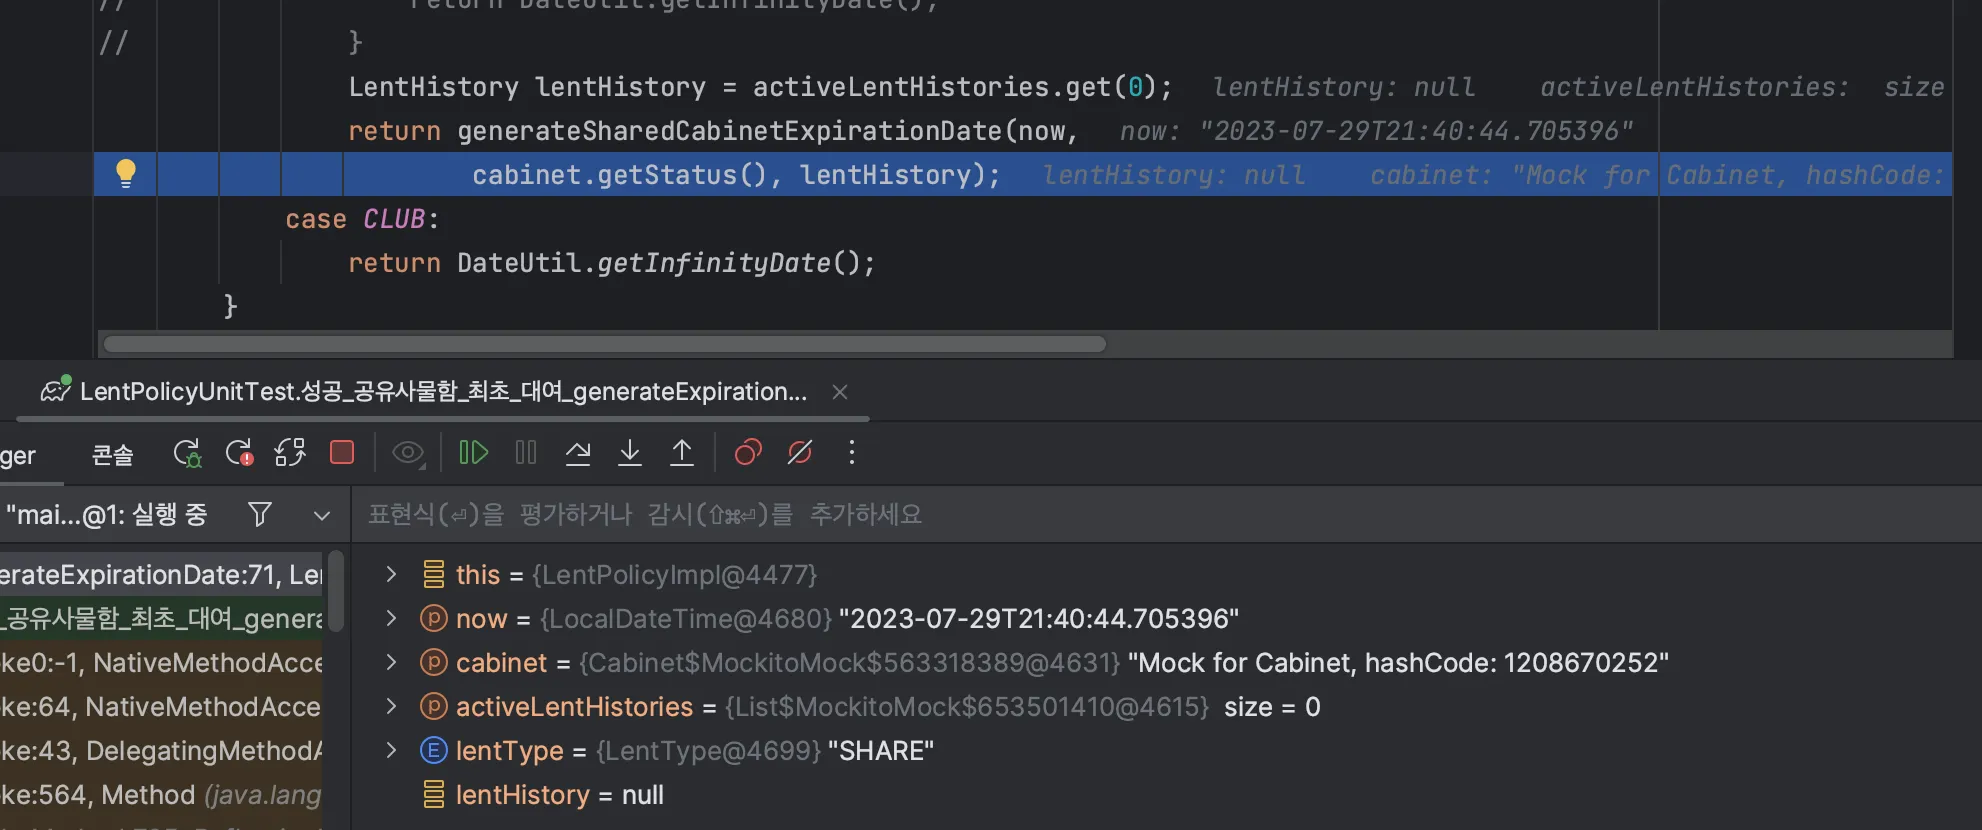
Task: Click the 'case CLUB:' code line
Action: point(362,219)
